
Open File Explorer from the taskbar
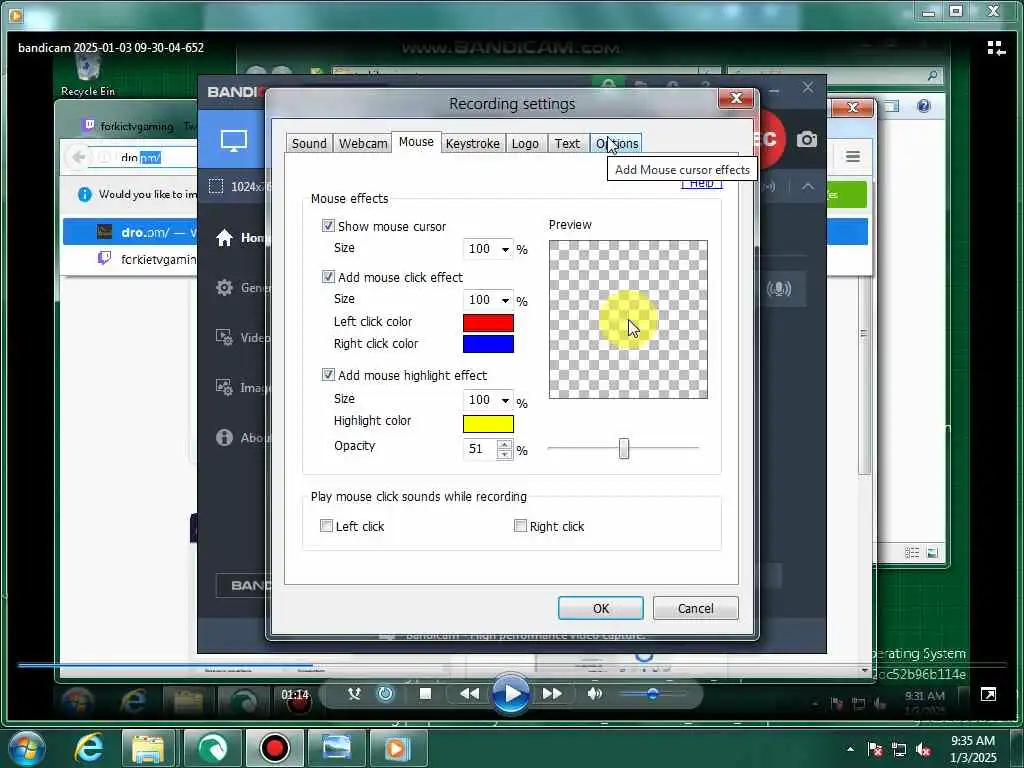click(148, 748)
